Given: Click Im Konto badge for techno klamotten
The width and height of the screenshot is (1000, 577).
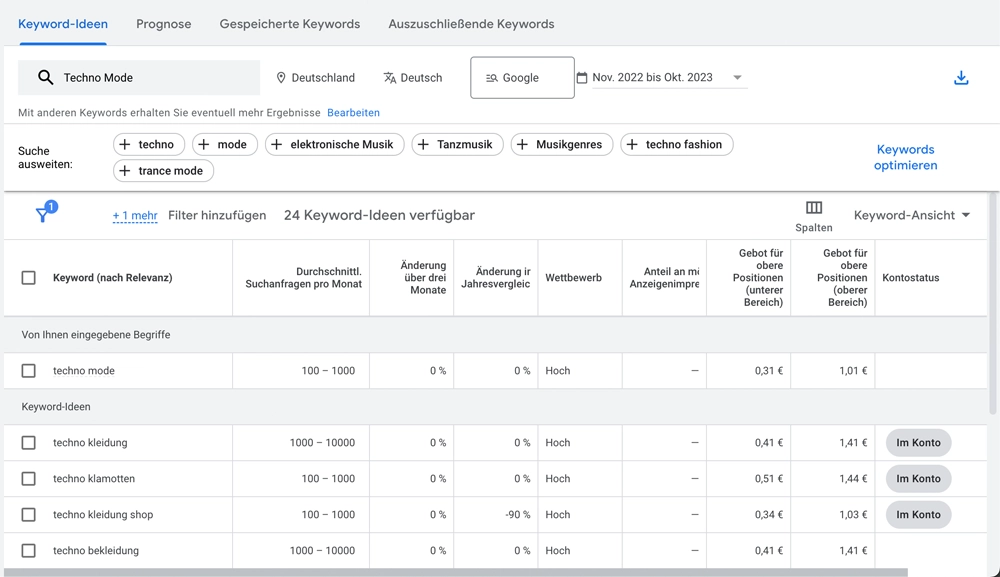Looking at the screenshot, I should 918,479.
